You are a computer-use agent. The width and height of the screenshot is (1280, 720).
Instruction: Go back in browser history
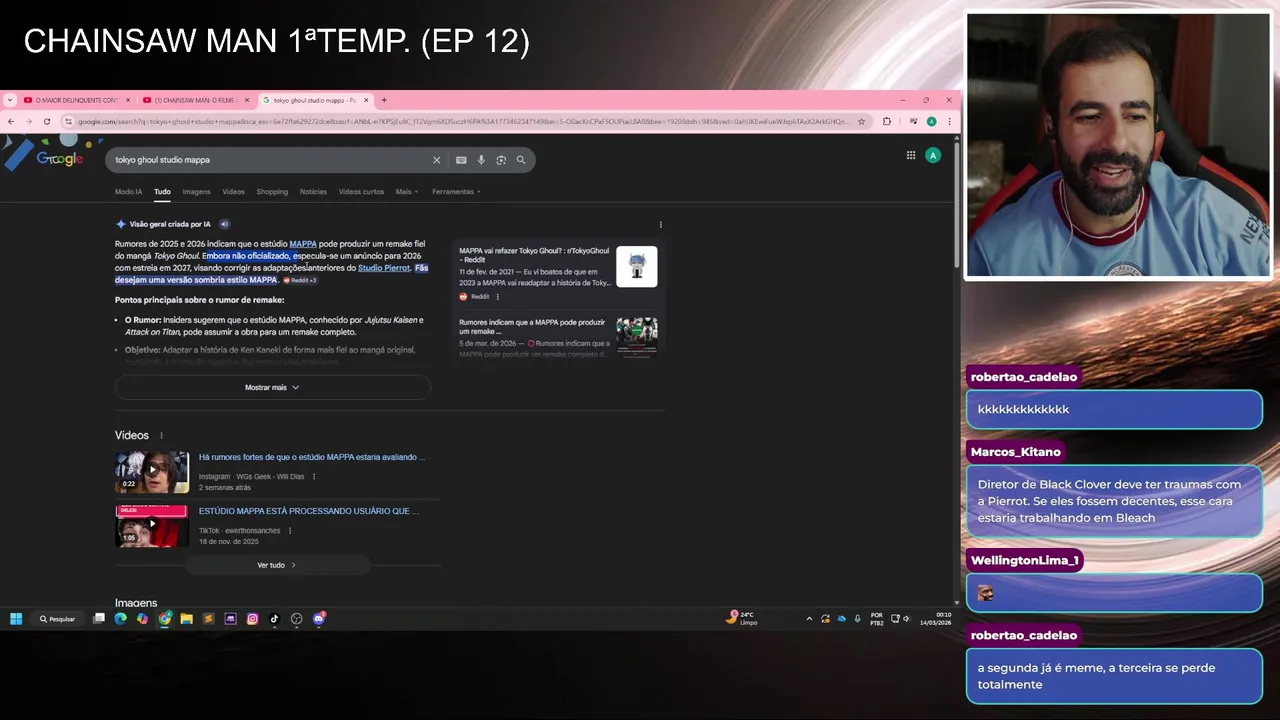[11, 121]
